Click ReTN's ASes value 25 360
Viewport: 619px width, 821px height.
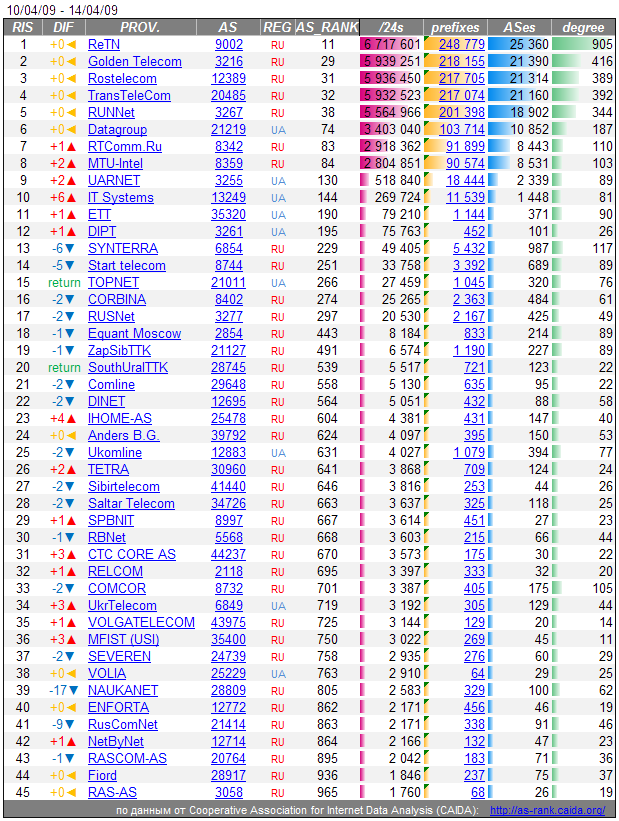point(529,45)
